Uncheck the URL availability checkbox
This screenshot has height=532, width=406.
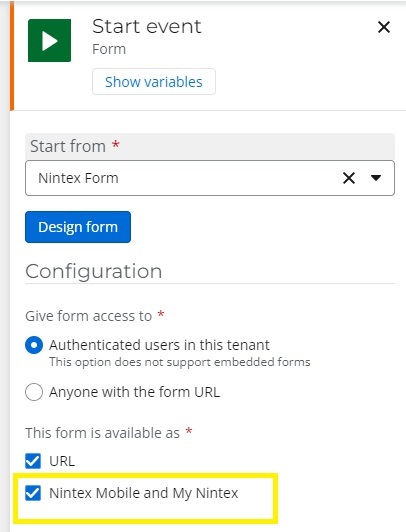coord(33,461)
